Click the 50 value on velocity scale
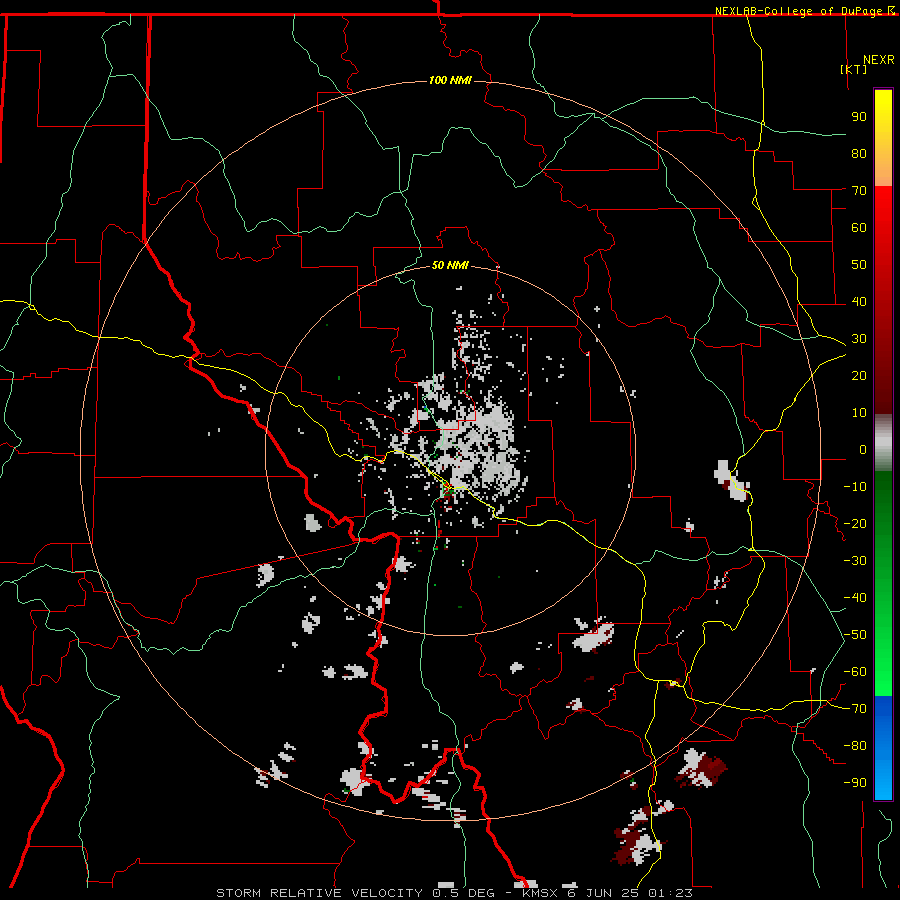Image resolution: width=900 pixels, height=900 pixels. point(859,265)
